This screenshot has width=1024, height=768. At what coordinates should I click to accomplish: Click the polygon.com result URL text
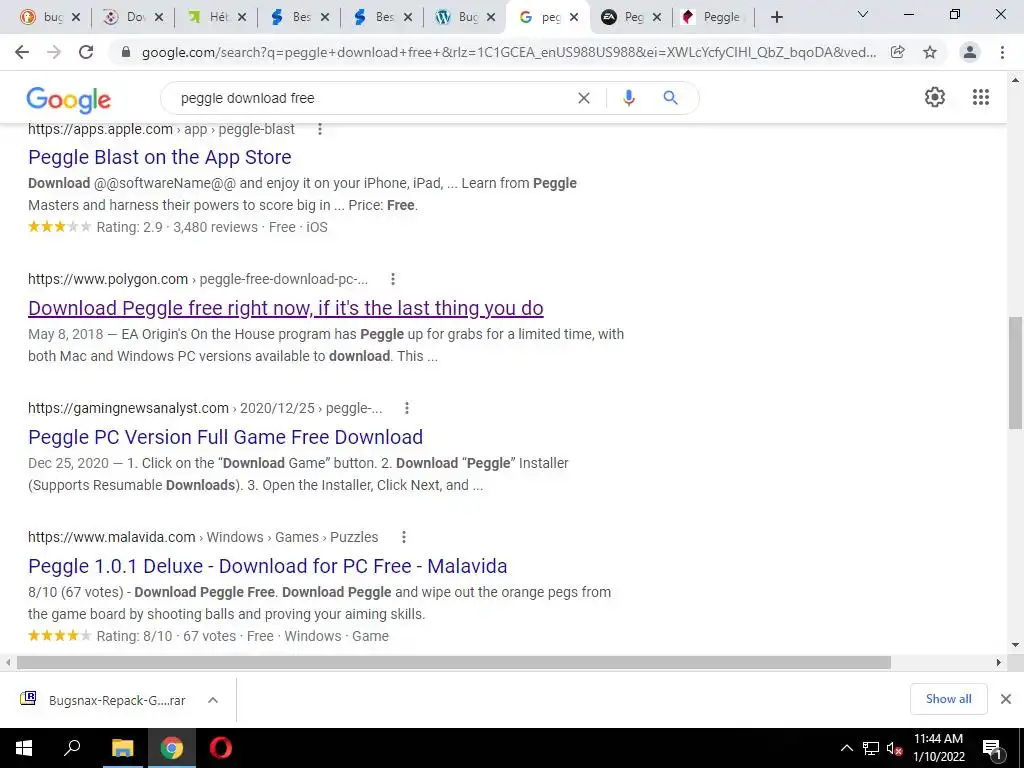198,280
